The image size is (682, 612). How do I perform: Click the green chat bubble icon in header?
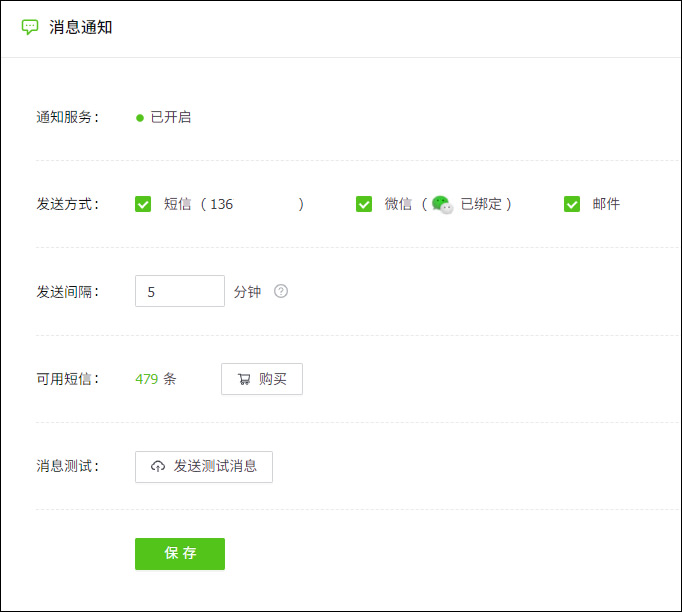point(30,27)
